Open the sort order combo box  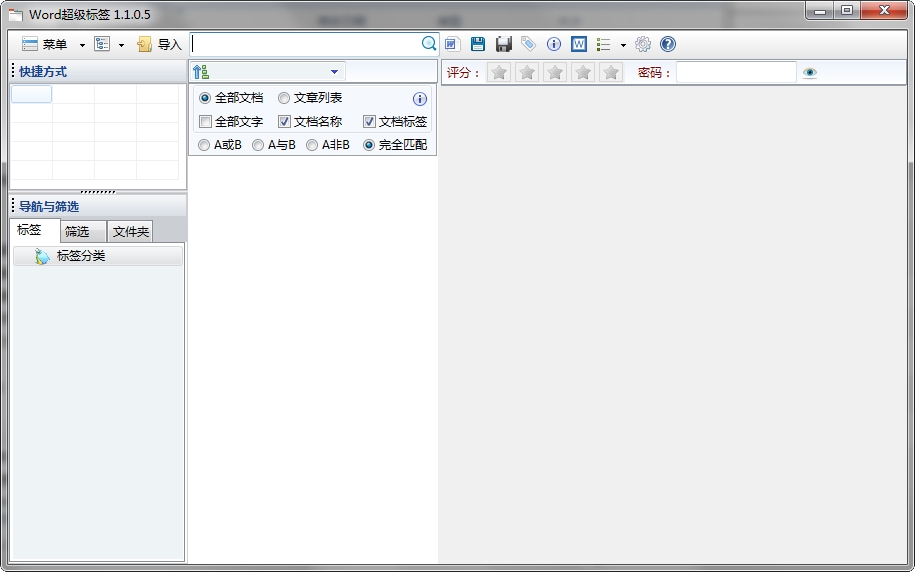pyautogui.click(x=268, y=72)
